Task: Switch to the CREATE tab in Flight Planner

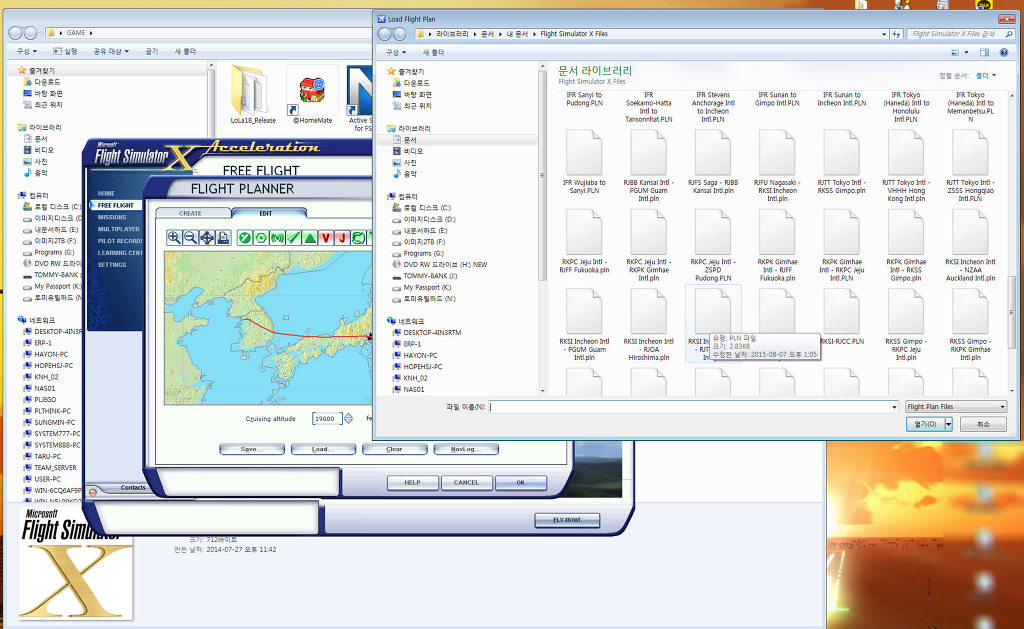Action: point(190,213)
